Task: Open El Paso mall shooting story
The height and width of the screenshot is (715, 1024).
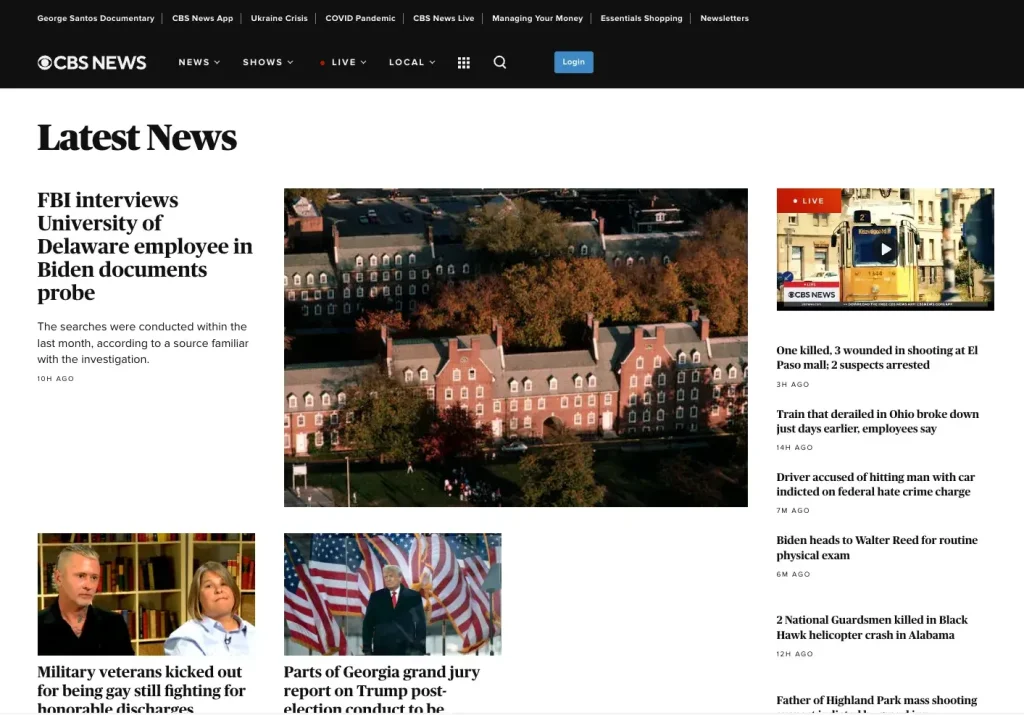Action: point(877,357)
